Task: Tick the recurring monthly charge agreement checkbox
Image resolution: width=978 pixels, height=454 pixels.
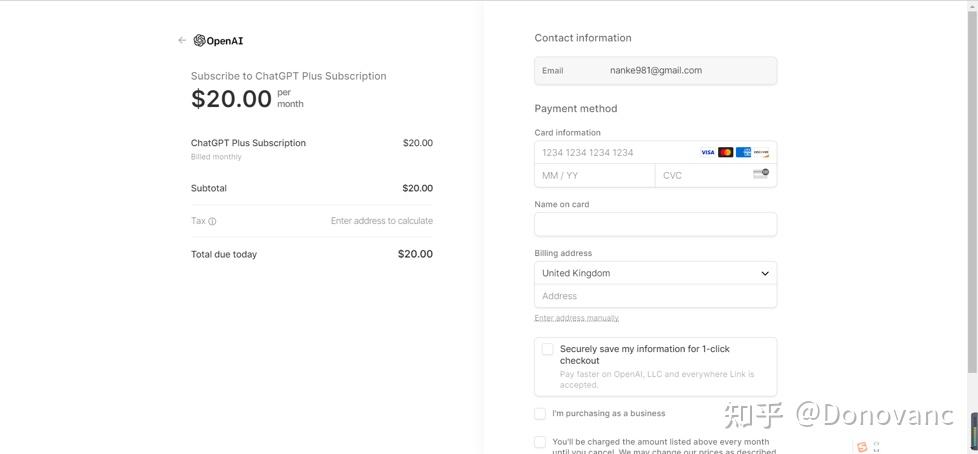Action: click(540, 442)
